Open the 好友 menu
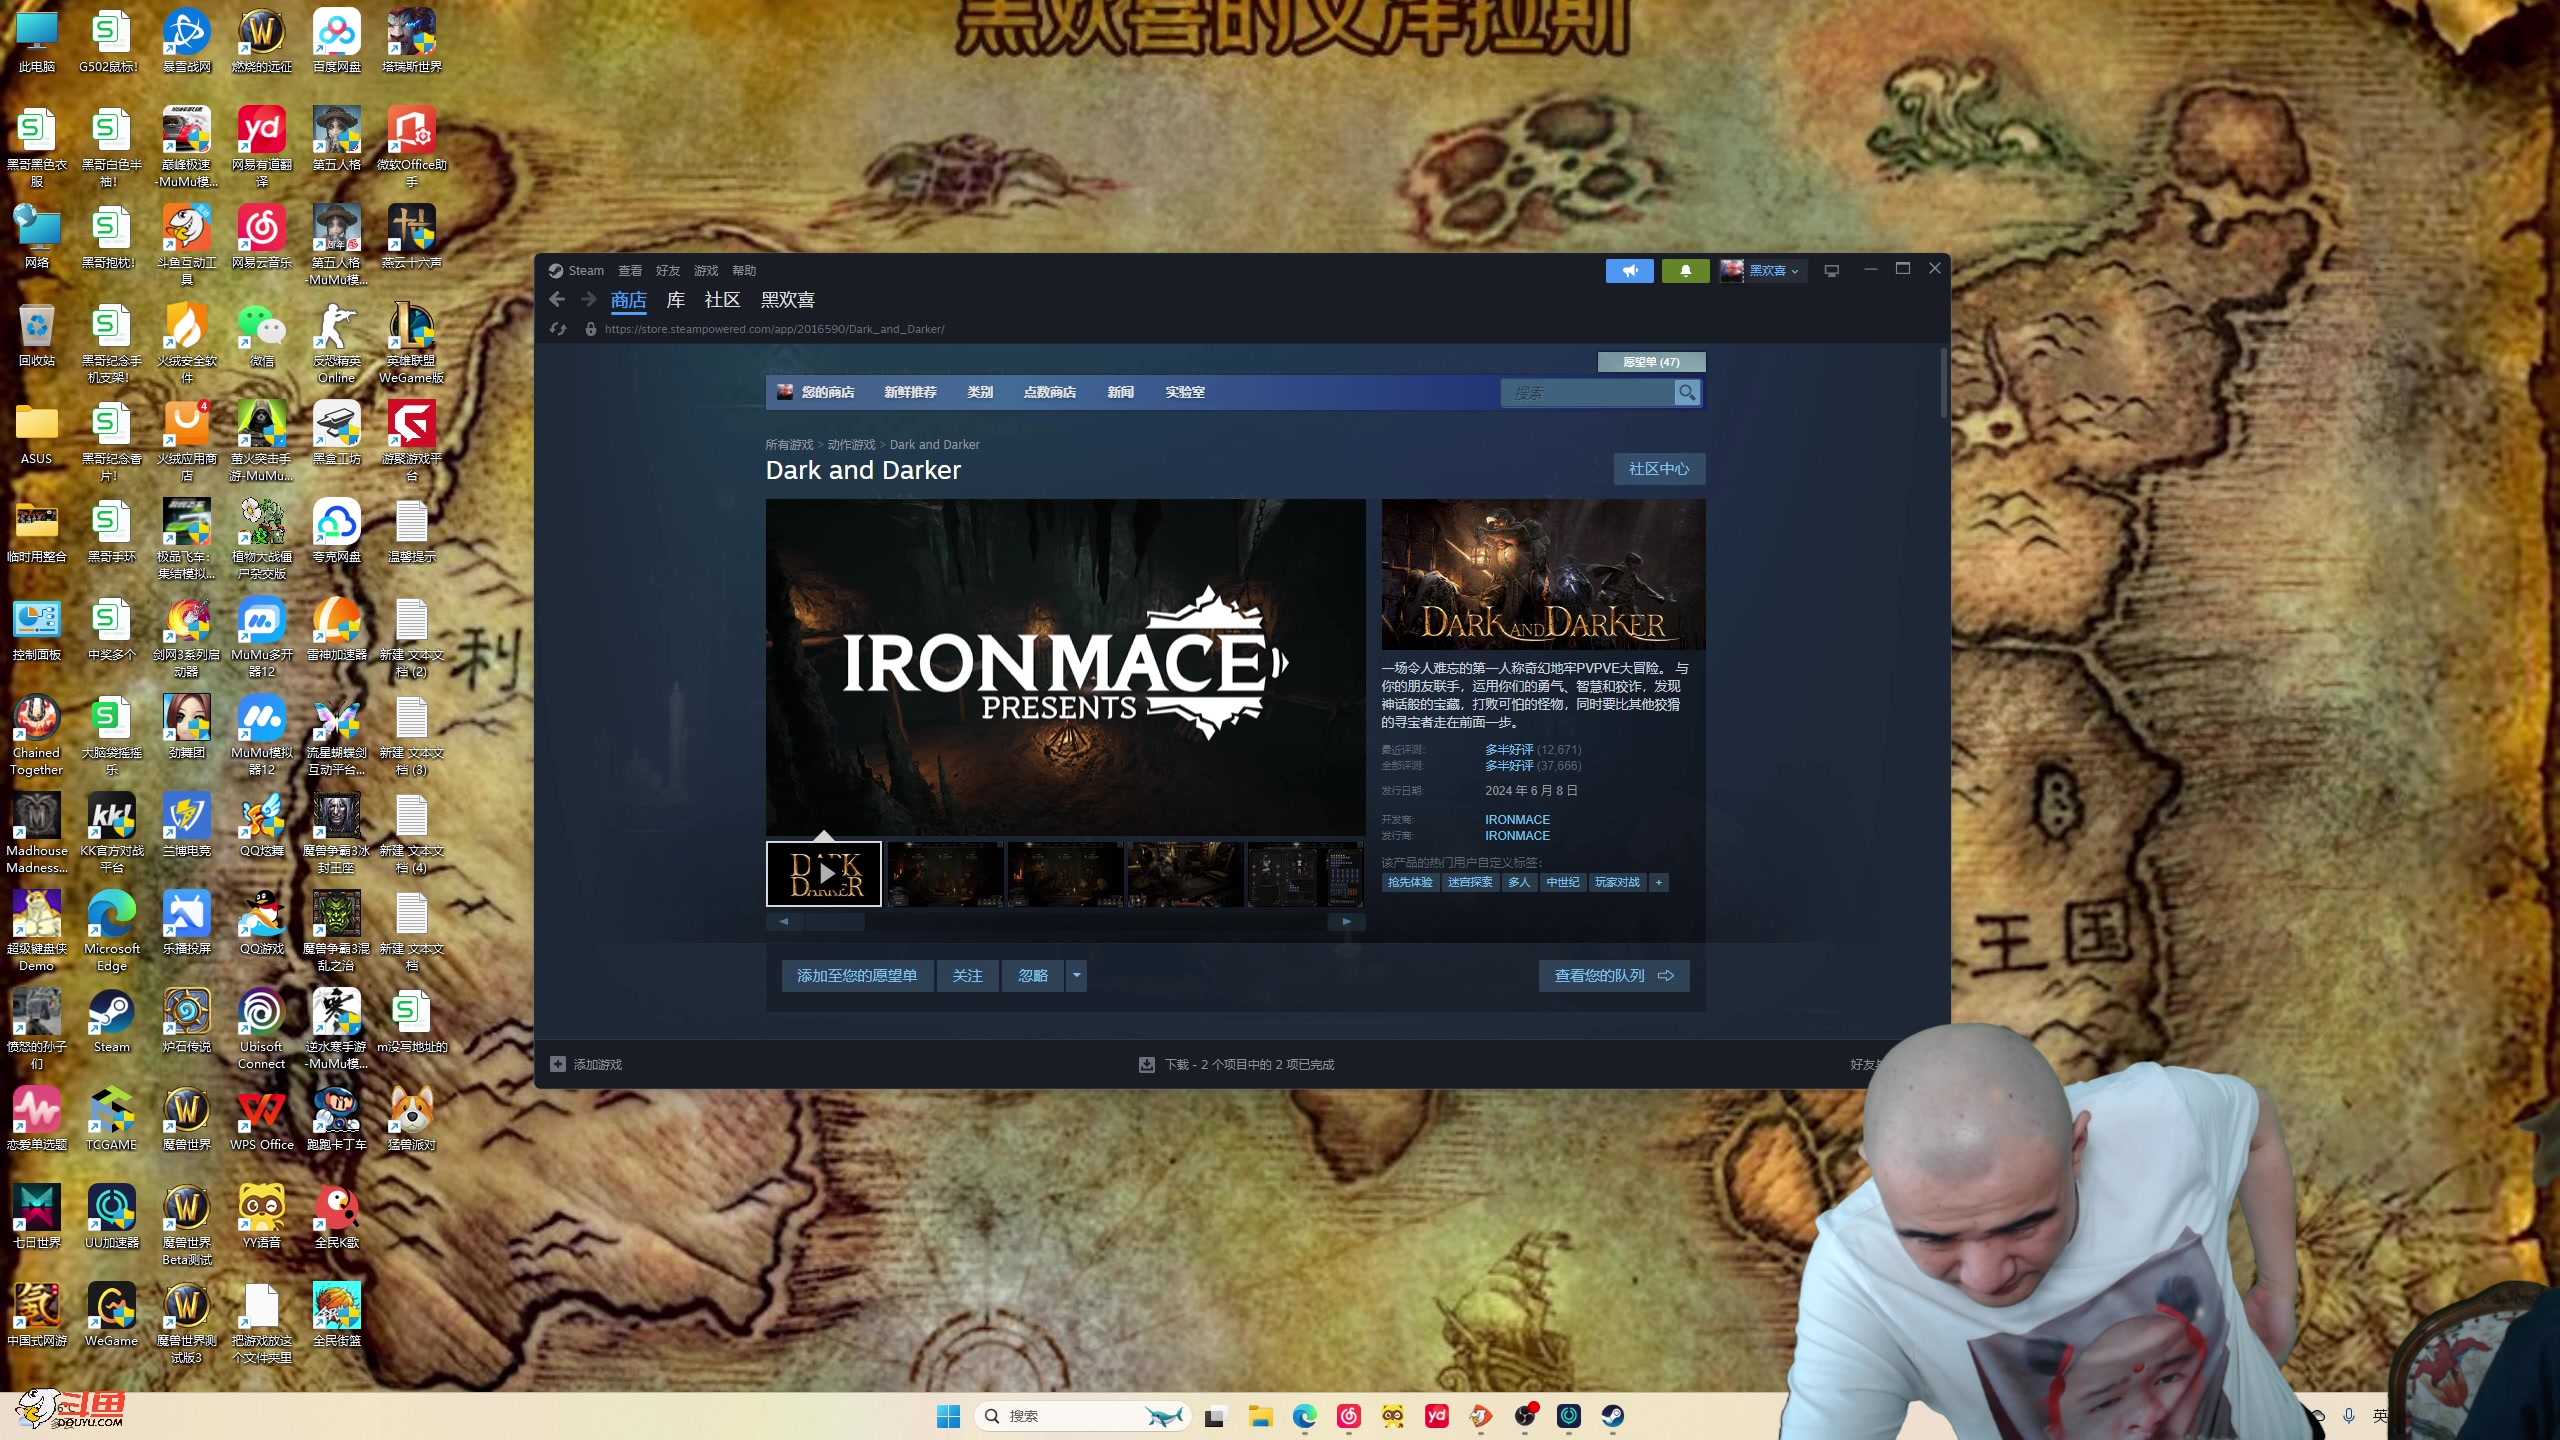Screen dimensions: 2560x1440 coord(668,270)
